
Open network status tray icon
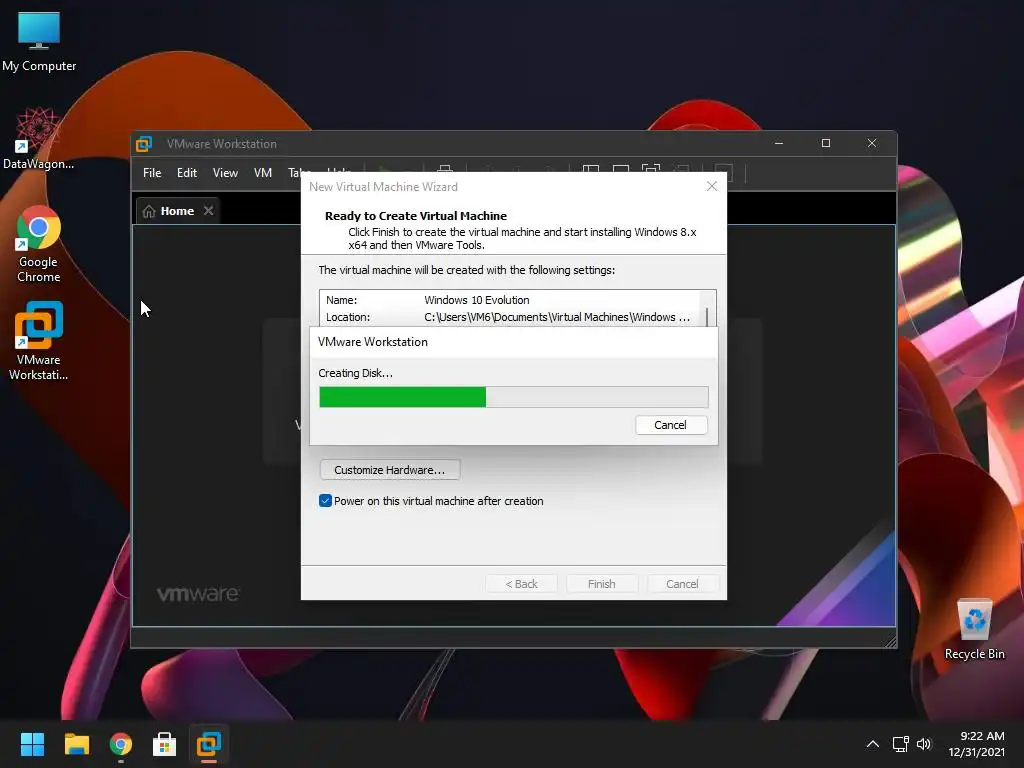(x=901, y=744)
